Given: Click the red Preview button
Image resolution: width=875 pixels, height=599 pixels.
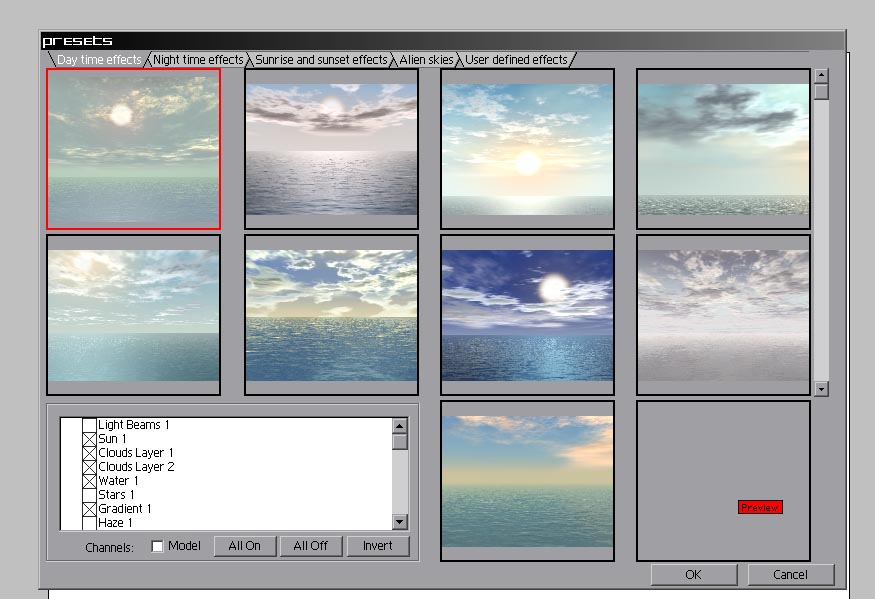Looking at the screenshot, I should pos(760,507).
